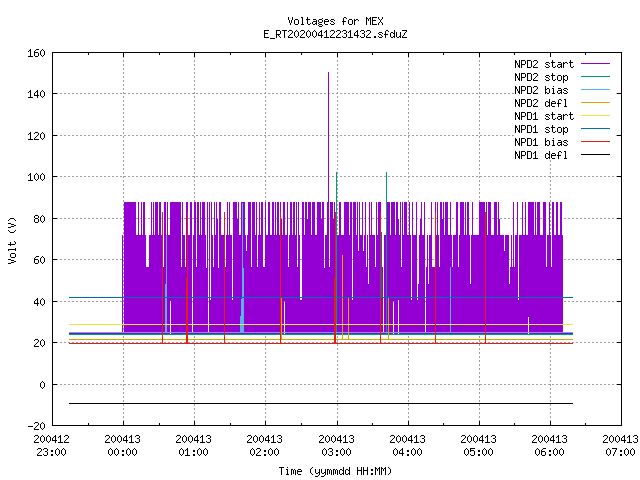This screenshot has width=640, height=480.
Task: Click the 200413 01:00 time tick label
Action: click(x=193, y=446)
